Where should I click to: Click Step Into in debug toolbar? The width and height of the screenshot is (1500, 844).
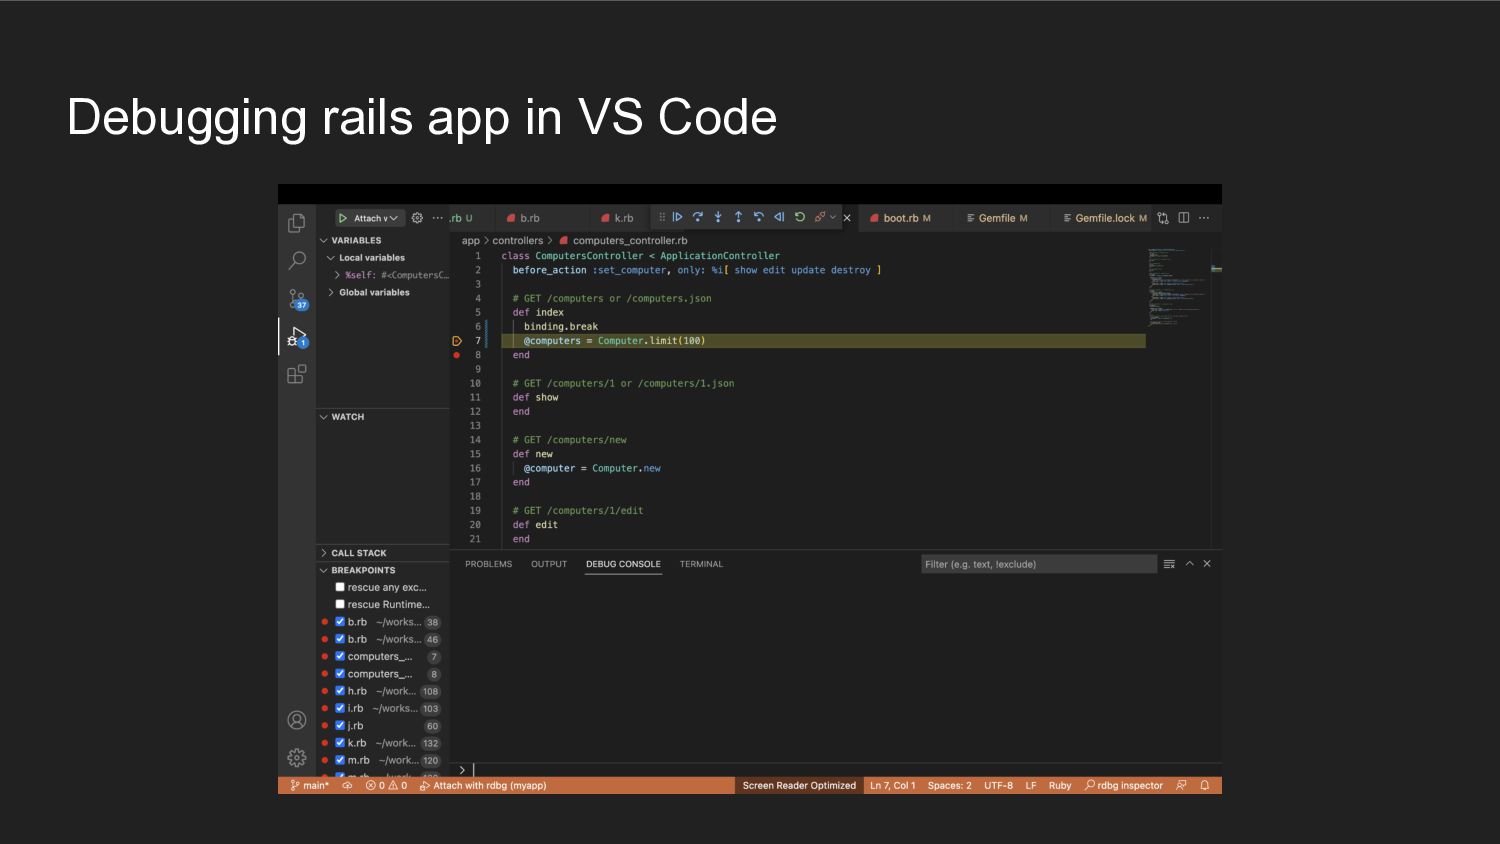718,217
